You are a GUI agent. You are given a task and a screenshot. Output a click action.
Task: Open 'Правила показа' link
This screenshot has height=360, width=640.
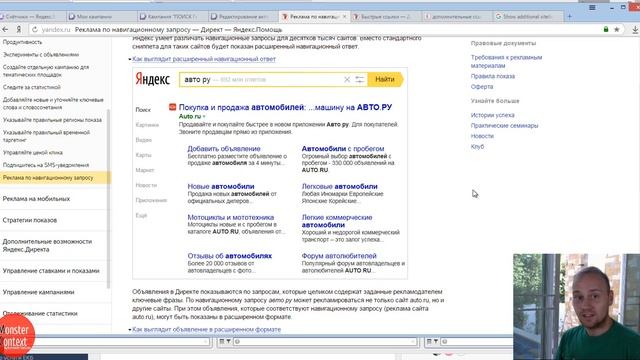click(x=493, y=76)
